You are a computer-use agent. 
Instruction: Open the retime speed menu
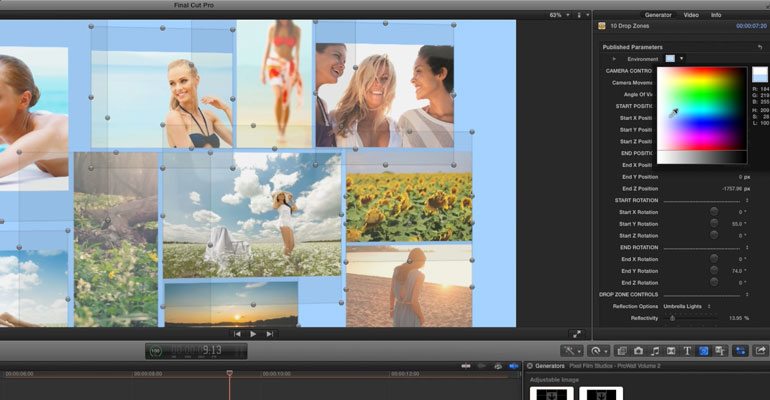[x=598, y=350]
